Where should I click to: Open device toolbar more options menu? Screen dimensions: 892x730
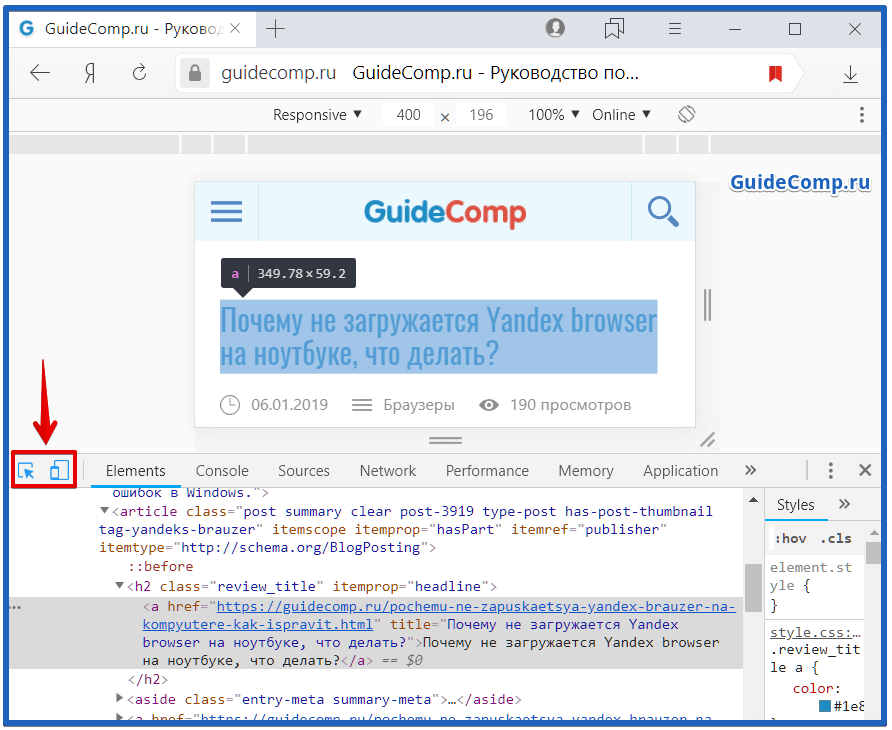(x=862, y=114)
